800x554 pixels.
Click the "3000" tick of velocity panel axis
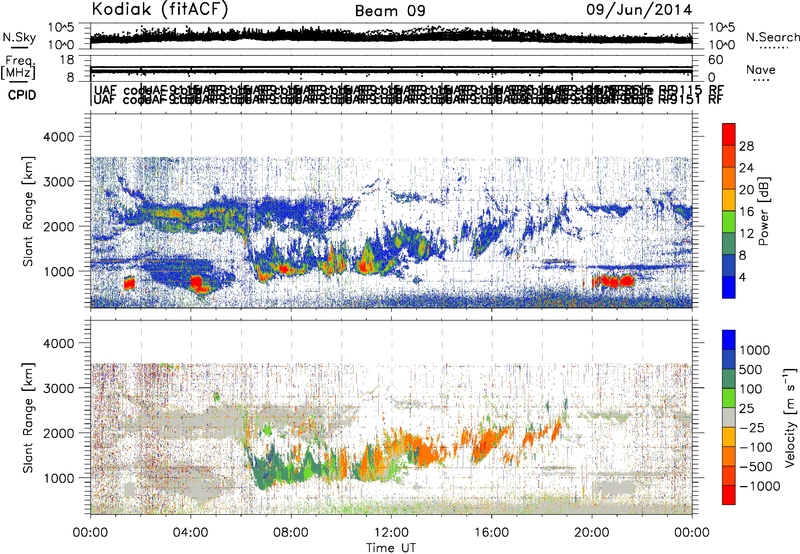click(59, 388)
